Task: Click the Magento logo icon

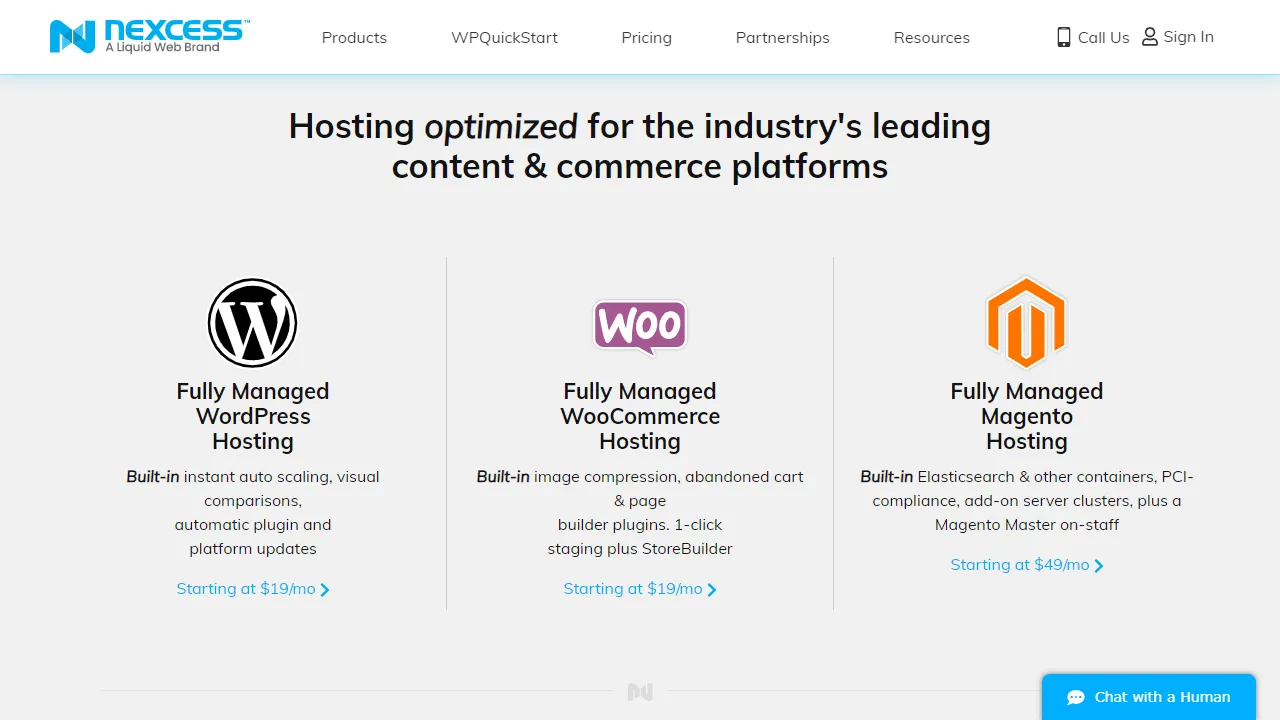Action: [x=1026, y=323]
